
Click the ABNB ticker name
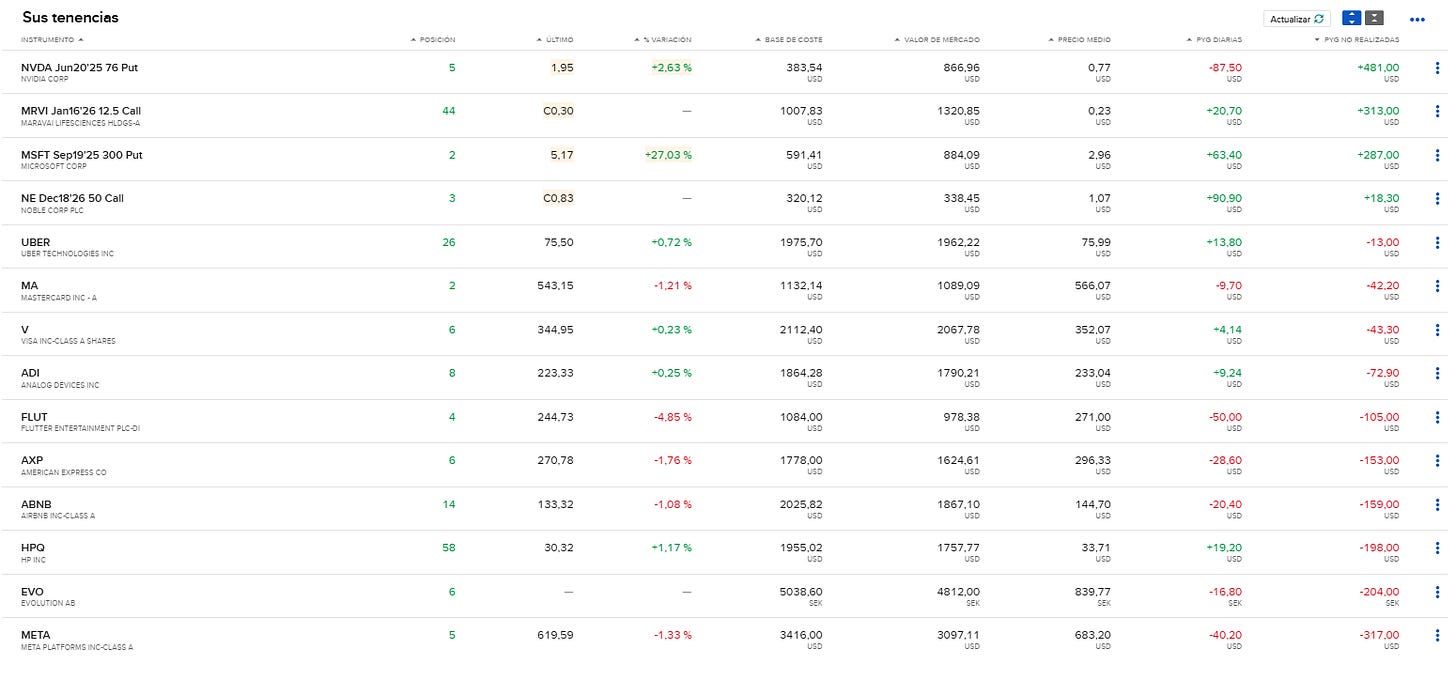35,504
